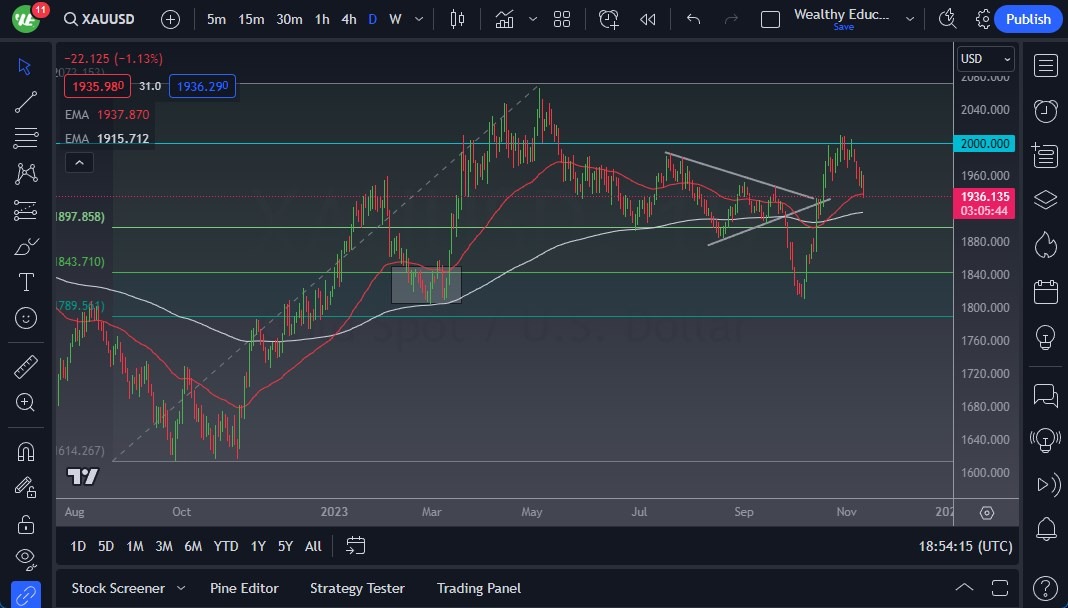Image resolution: width=1068 pixels, height=608 pixels.
Task: Switch to the Pine Editor tab
Action: coord(244,588)
